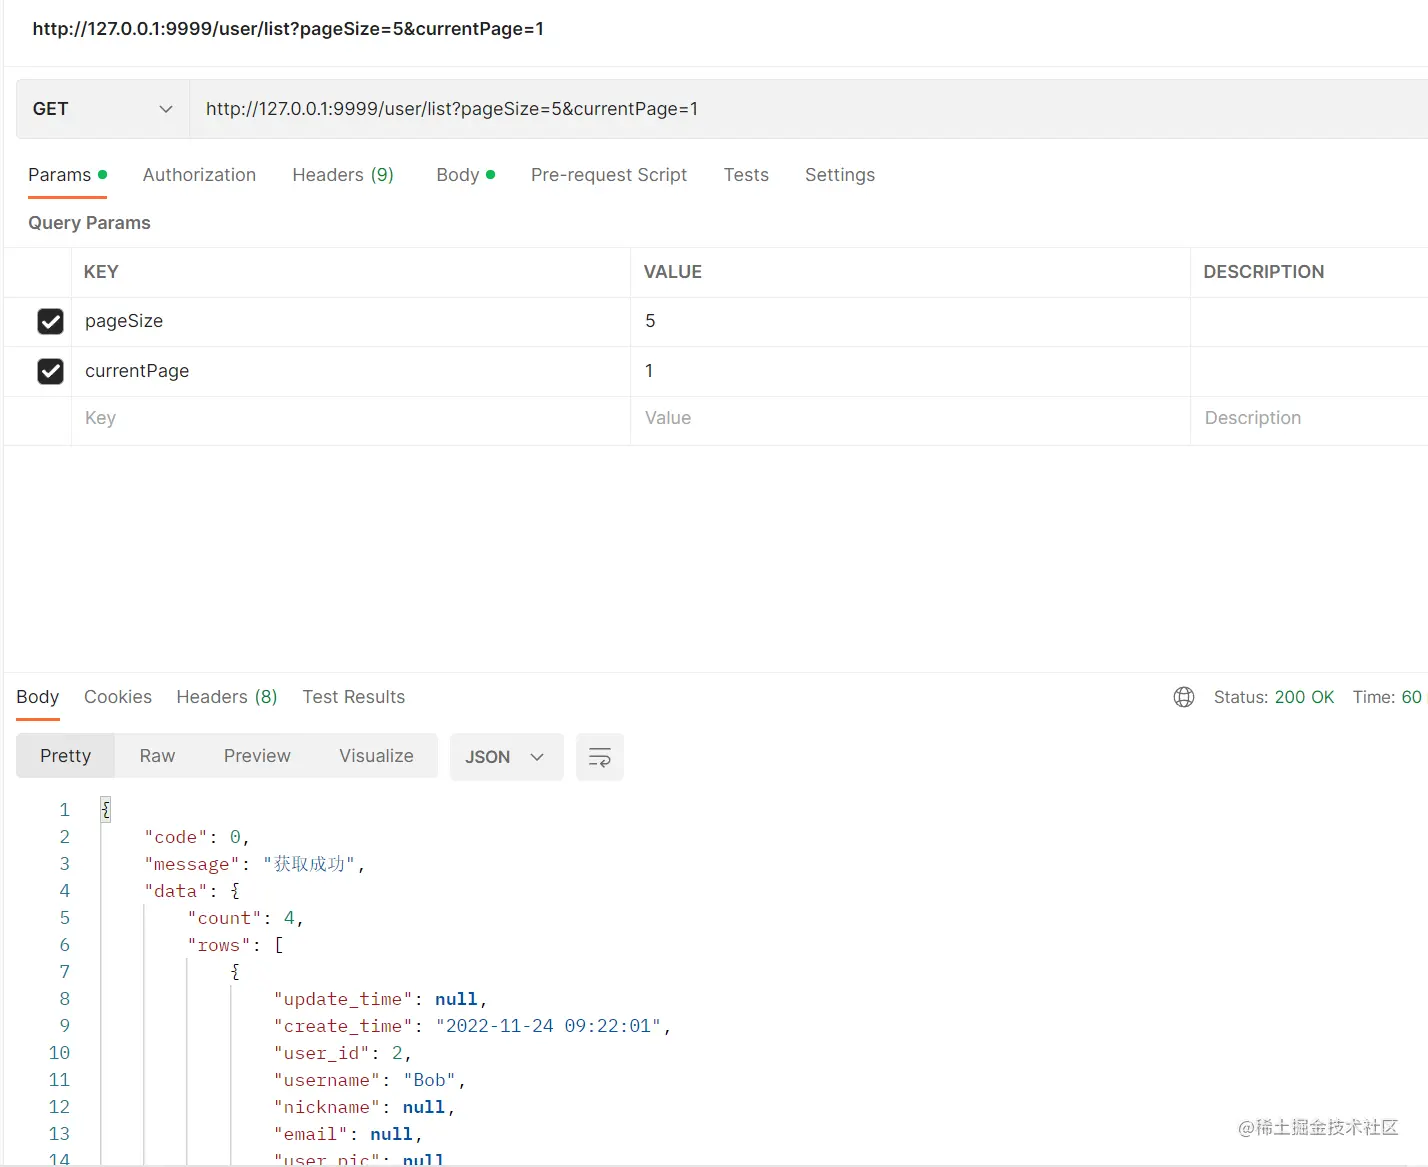Uncheck the currentPage parameter checkbox

50,371
